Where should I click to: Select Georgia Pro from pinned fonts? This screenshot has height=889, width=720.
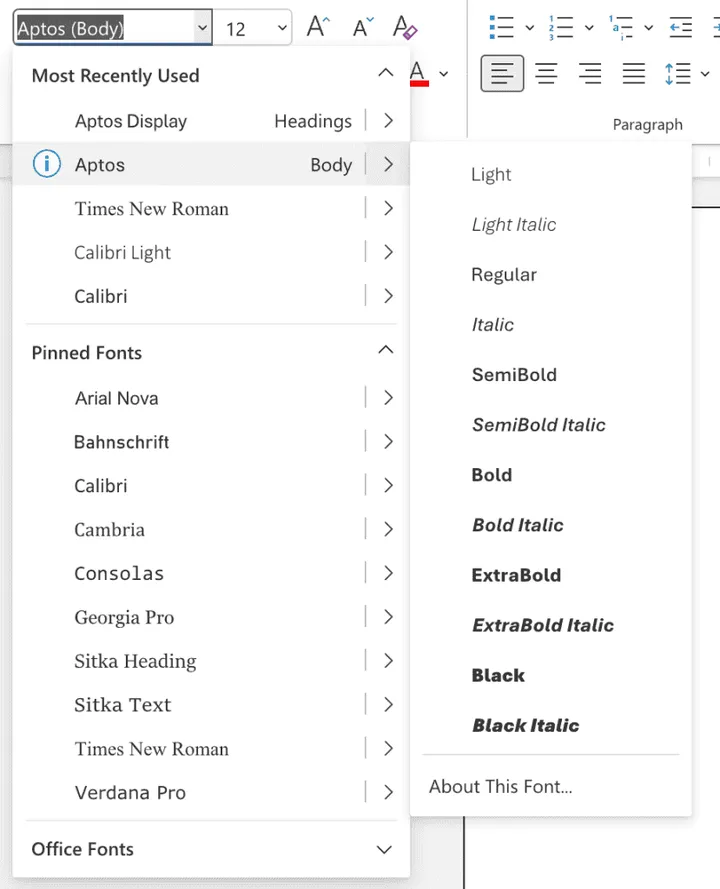click(x=124, y=617)
